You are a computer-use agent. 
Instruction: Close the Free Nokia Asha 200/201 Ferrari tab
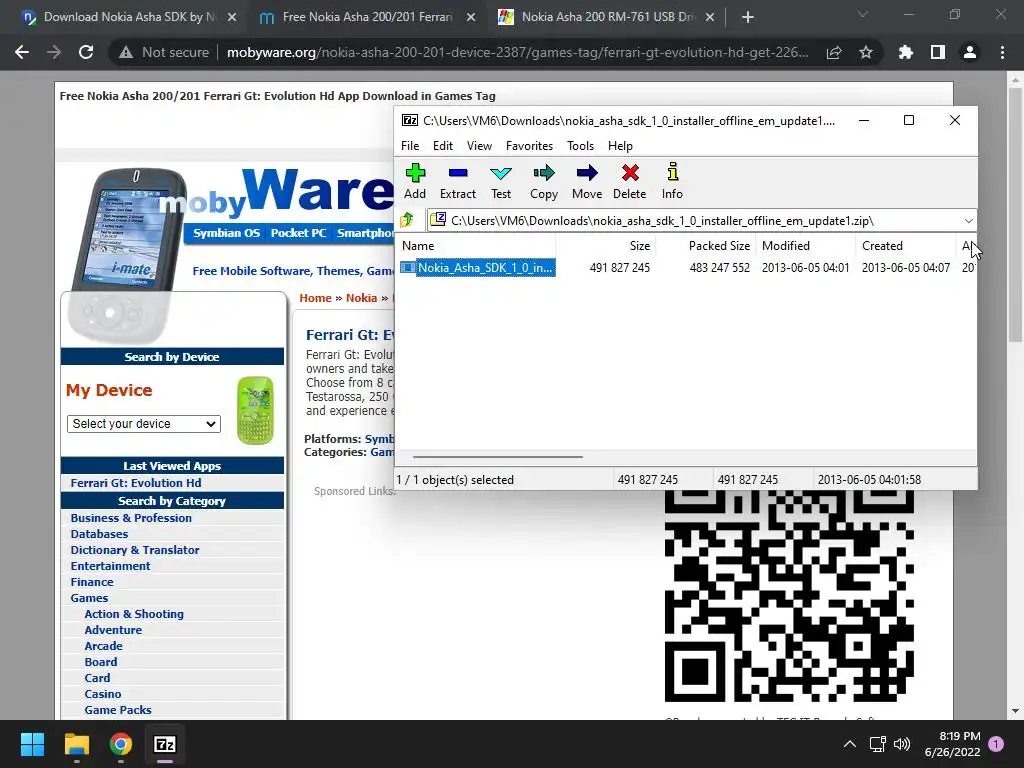(471, 17)
